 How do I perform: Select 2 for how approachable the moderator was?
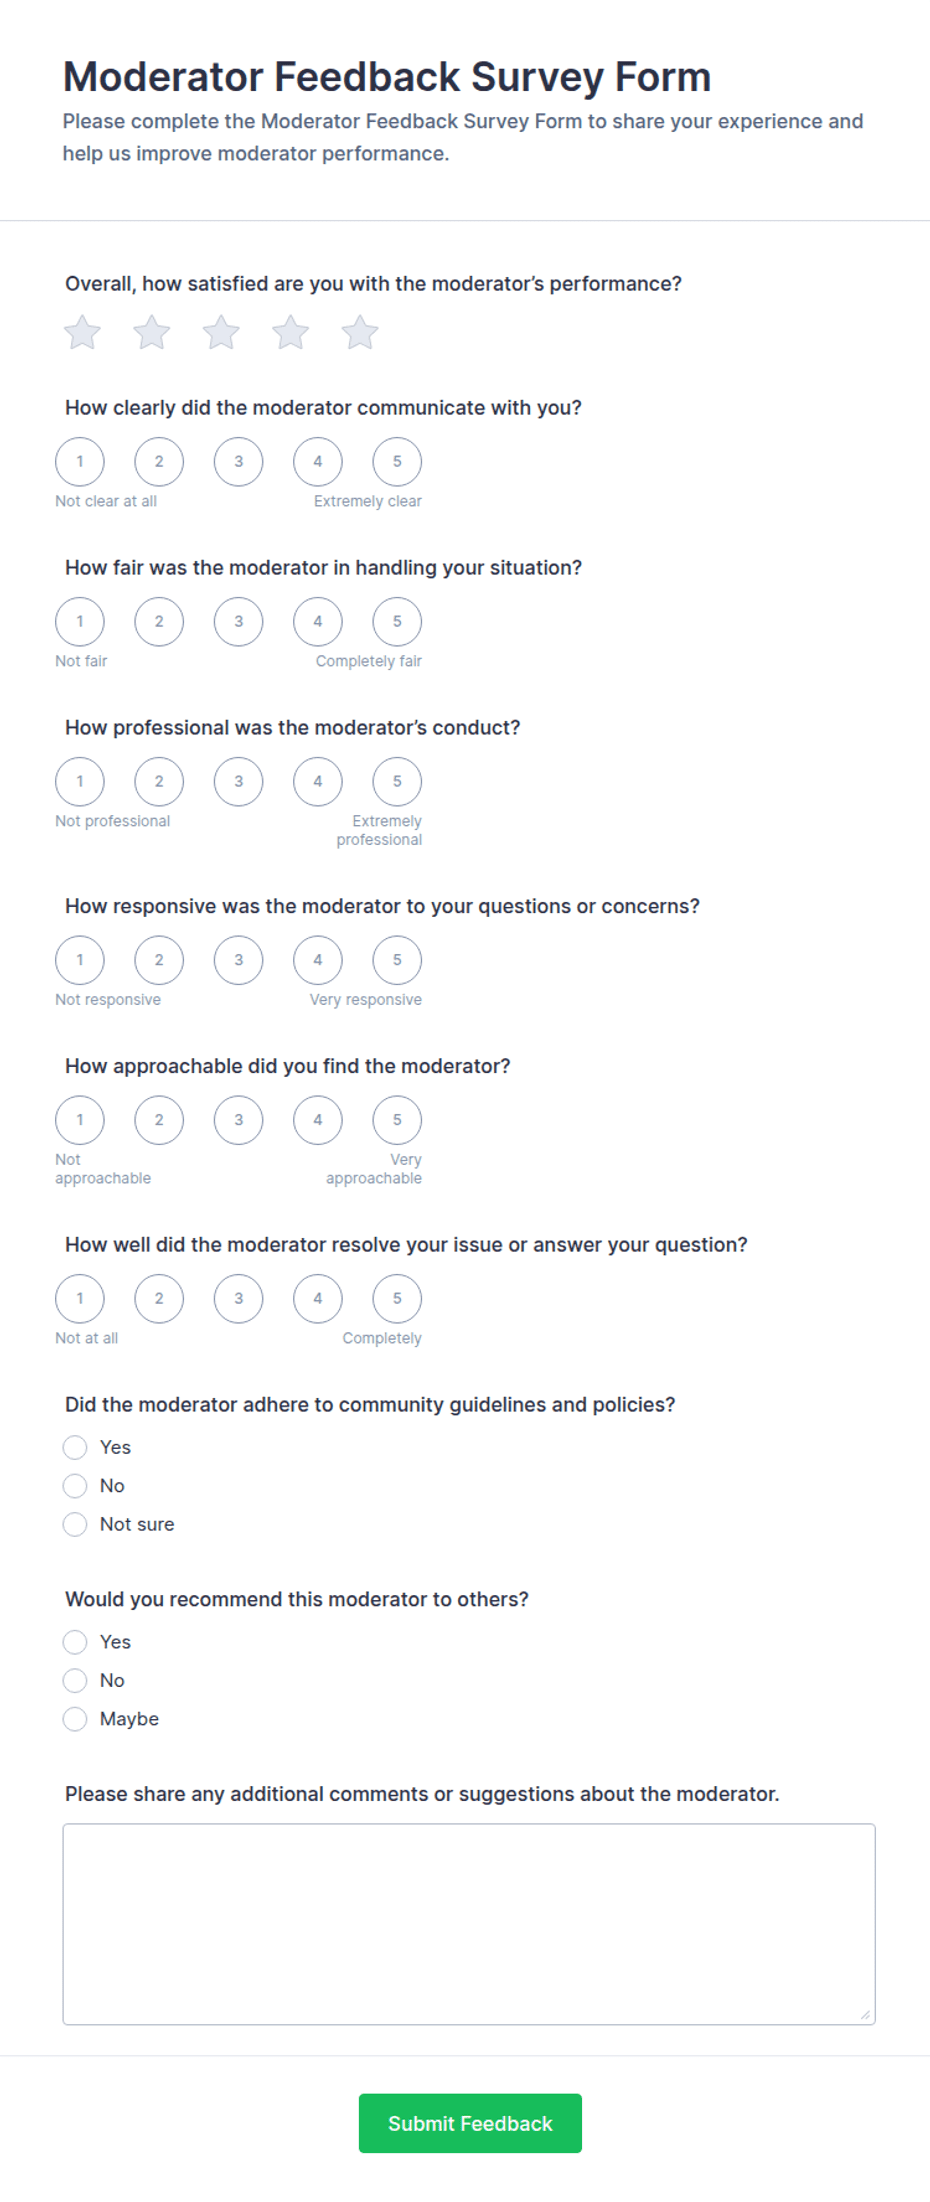[159, 1120]
